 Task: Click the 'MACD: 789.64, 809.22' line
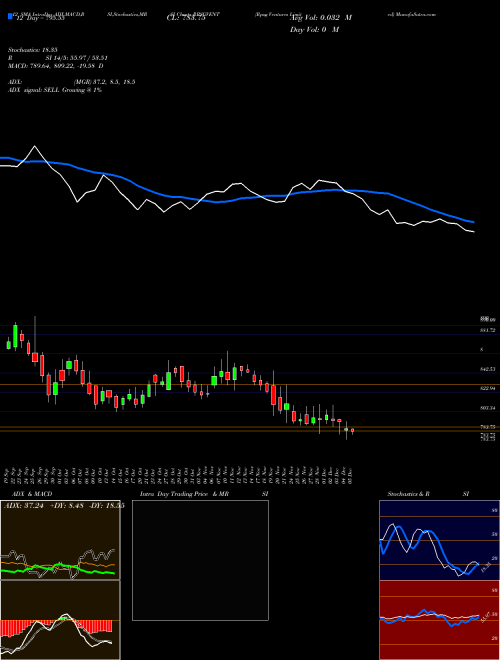55,66
